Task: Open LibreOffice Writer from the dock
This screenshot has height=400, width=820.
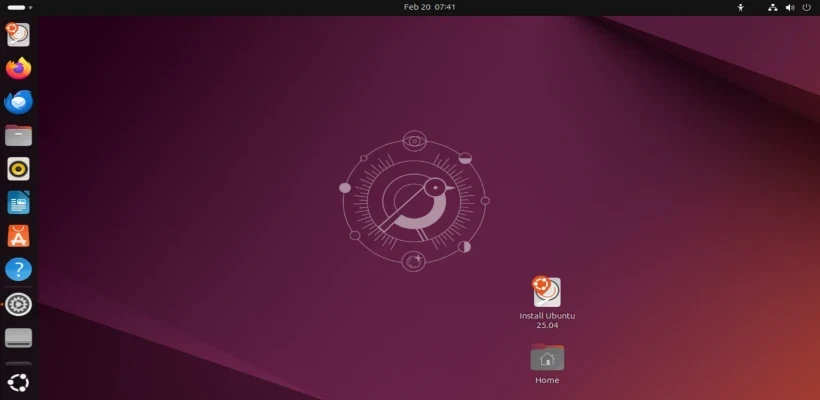Action: (18, 202)
